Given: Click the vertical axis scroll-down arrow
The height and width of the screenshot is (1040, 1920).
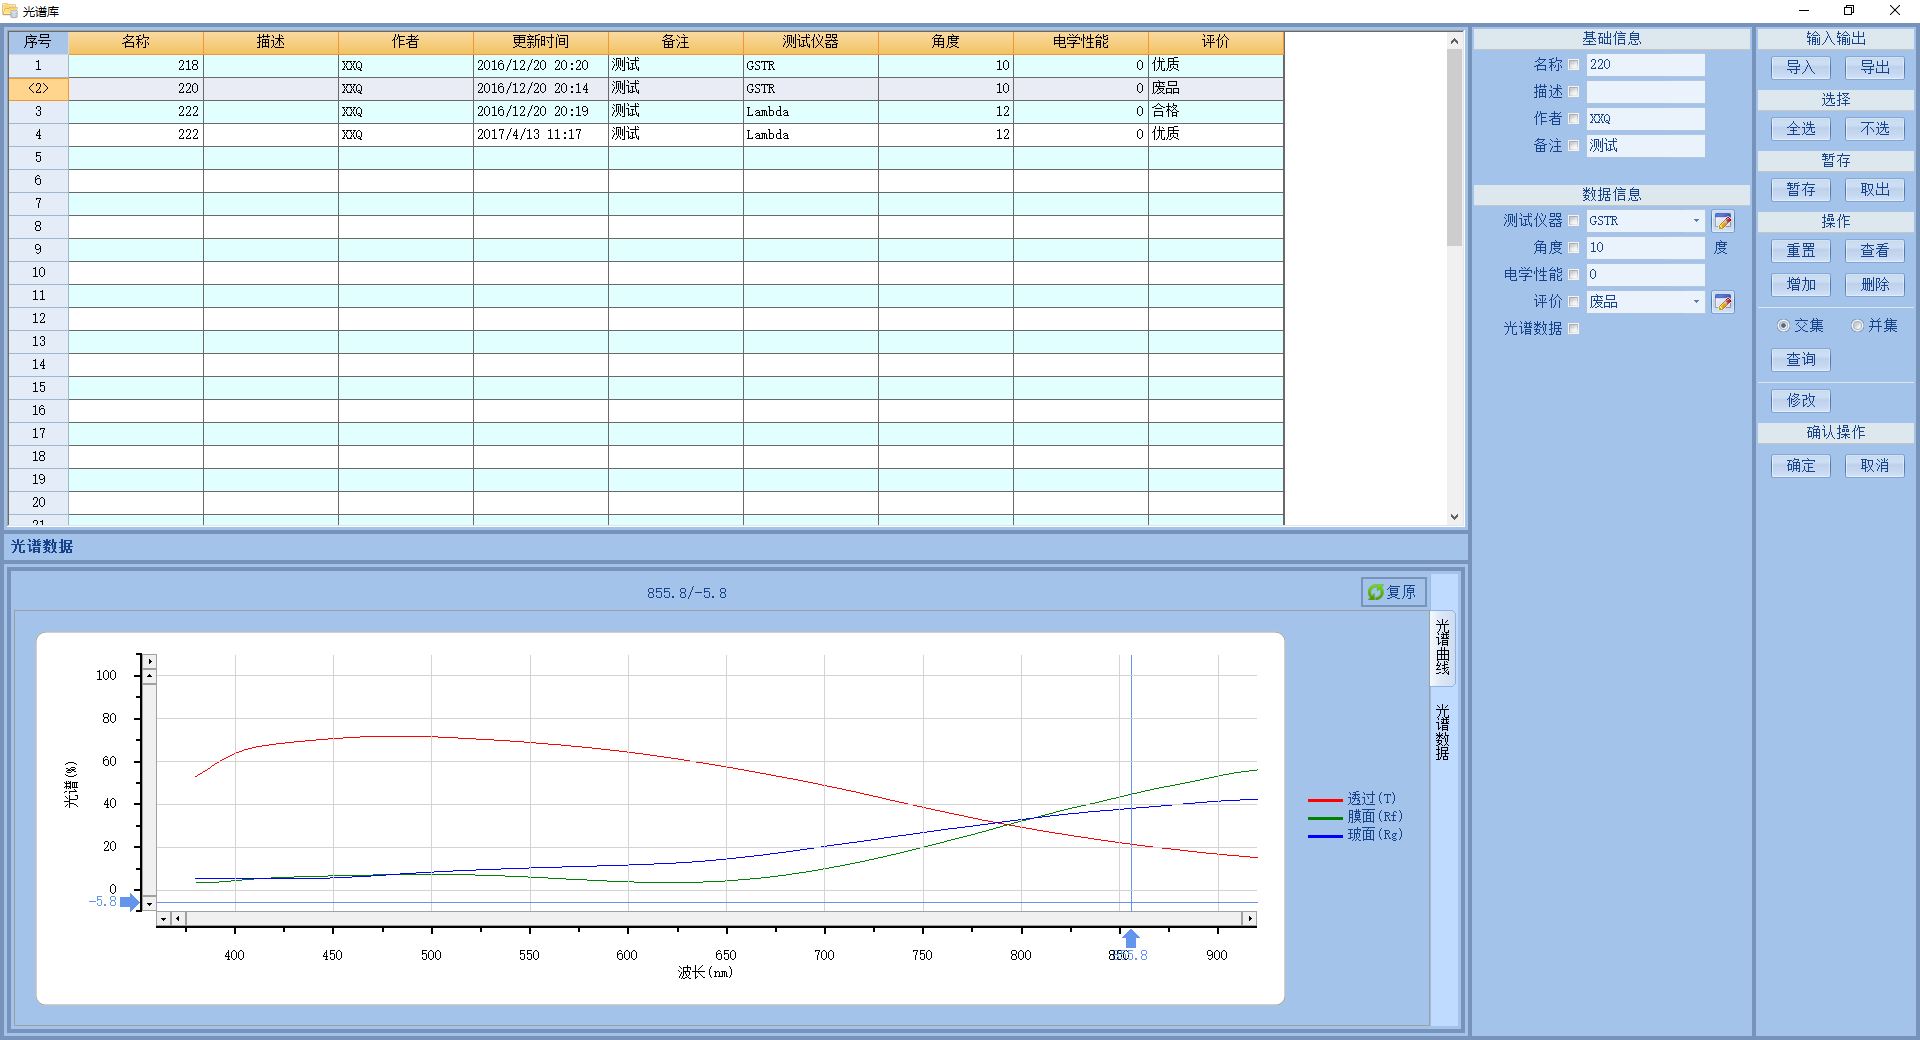Looking at the screenshot, I should click(150, 904).
